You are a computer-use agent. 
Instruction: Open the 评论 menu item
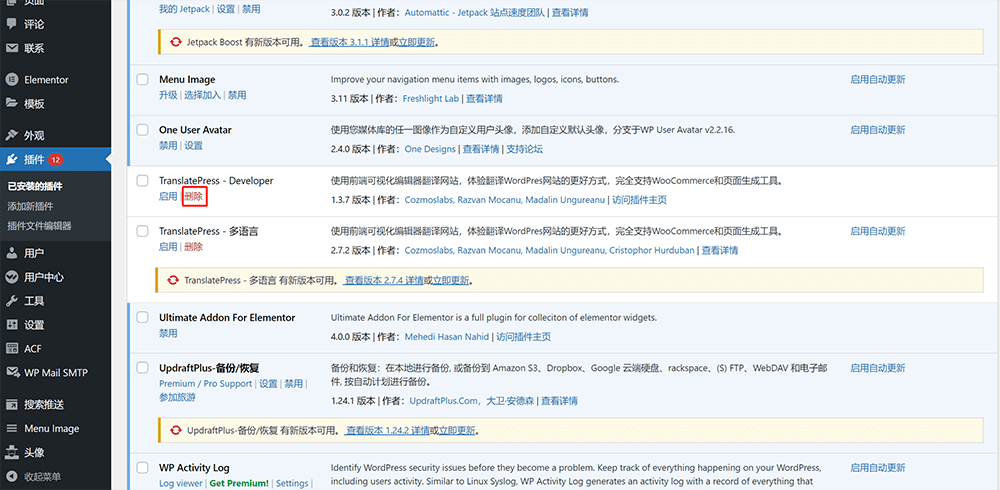pyautogui.click(x=34, y=24)
